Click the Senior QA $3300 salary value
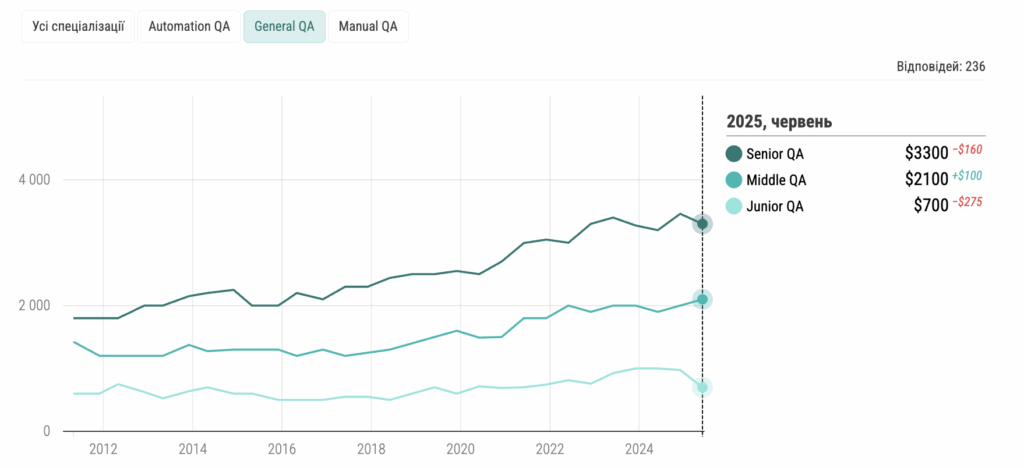 pyautogui.click(x=926, y=154)
